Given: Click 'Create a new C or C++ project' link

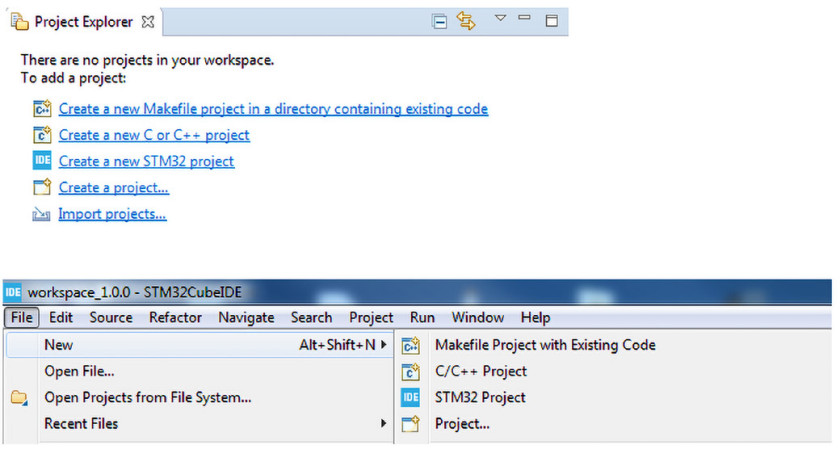Looking at the screenshot, I should click(x=154, y=135).
